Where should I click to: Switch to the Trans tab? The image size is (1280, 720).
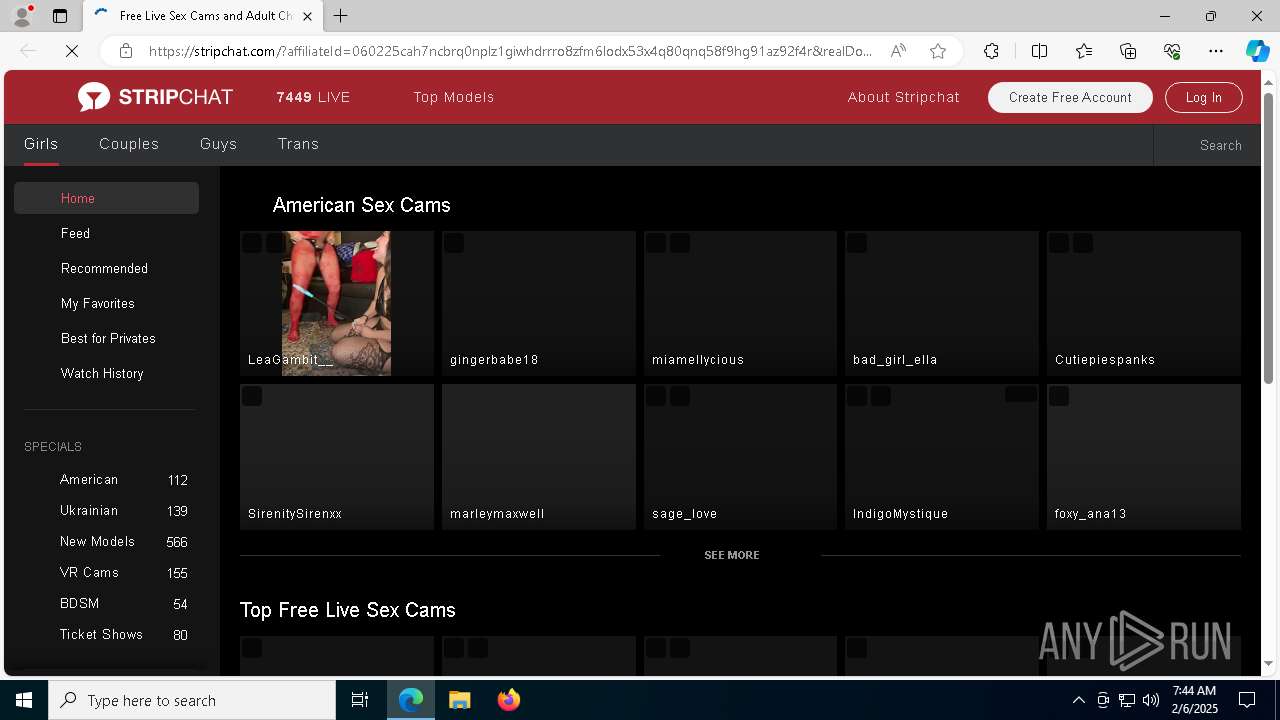pyautogui.click(x=298, y=144)
